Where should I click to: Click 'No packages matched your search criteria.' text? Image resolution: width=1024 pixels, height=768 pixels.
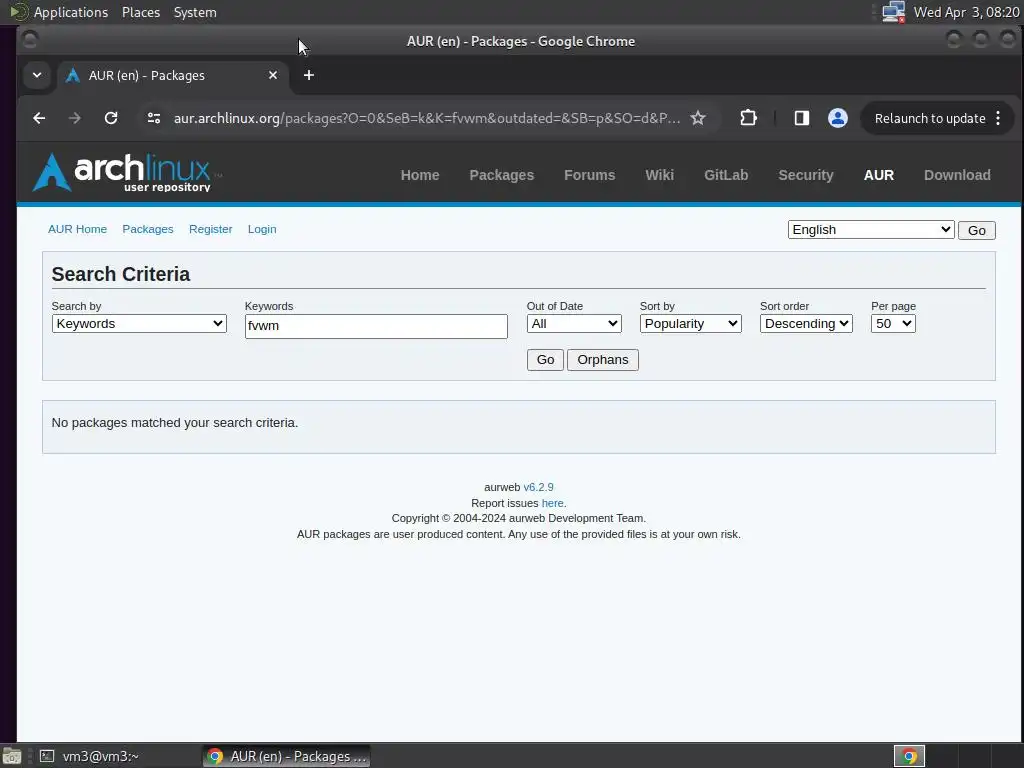pos(174,423)
